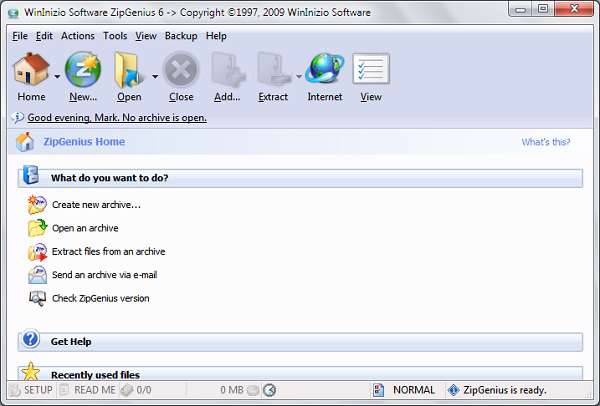Click the disk icon next to 0 MB

coord(253,391)
